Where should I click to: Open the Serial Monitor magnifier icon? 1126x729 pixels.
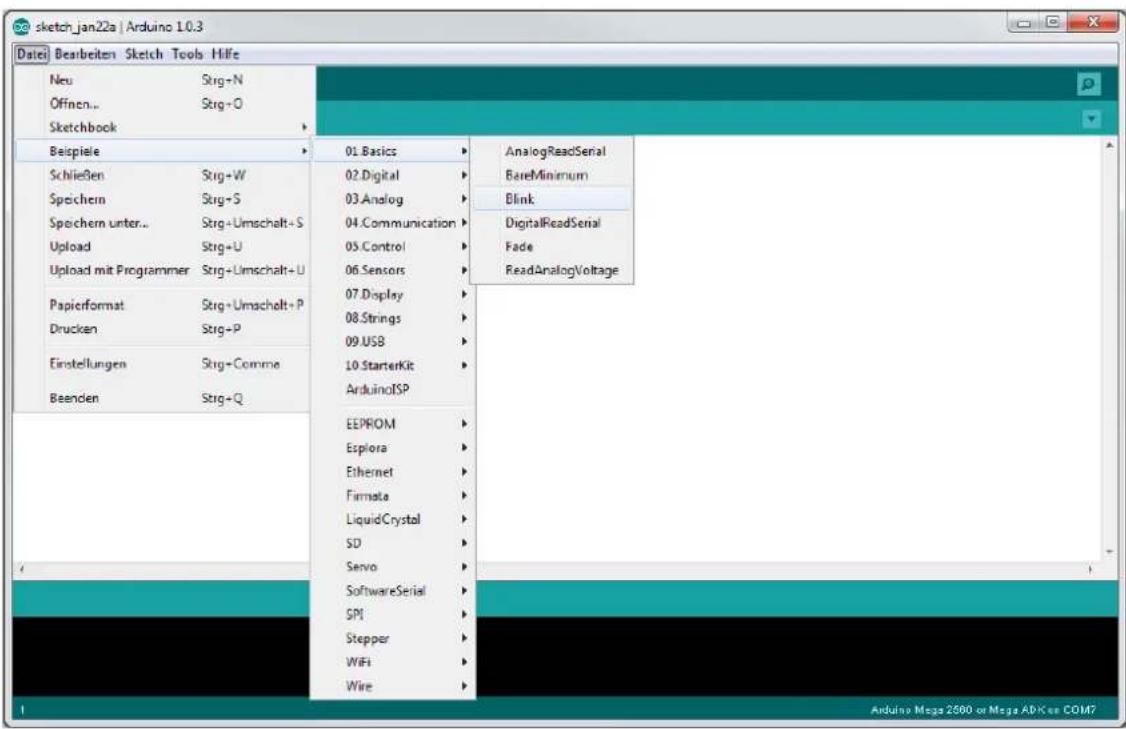(1089, 85)
